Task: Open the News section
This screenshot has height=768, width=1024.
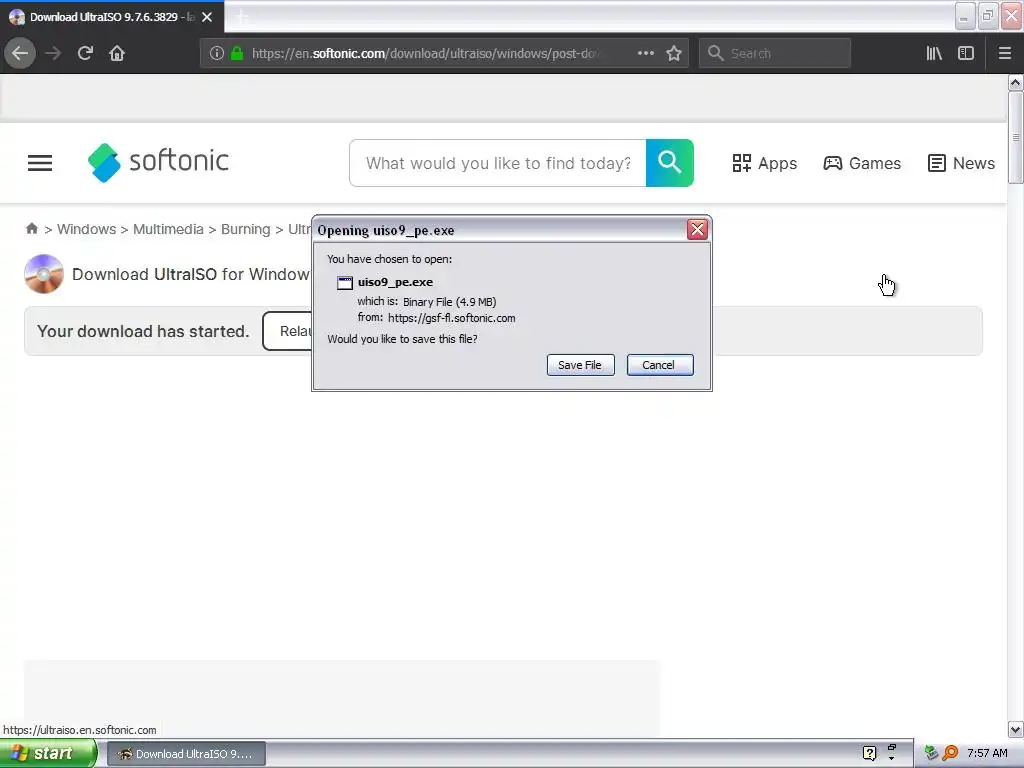Action: [961, 163]
